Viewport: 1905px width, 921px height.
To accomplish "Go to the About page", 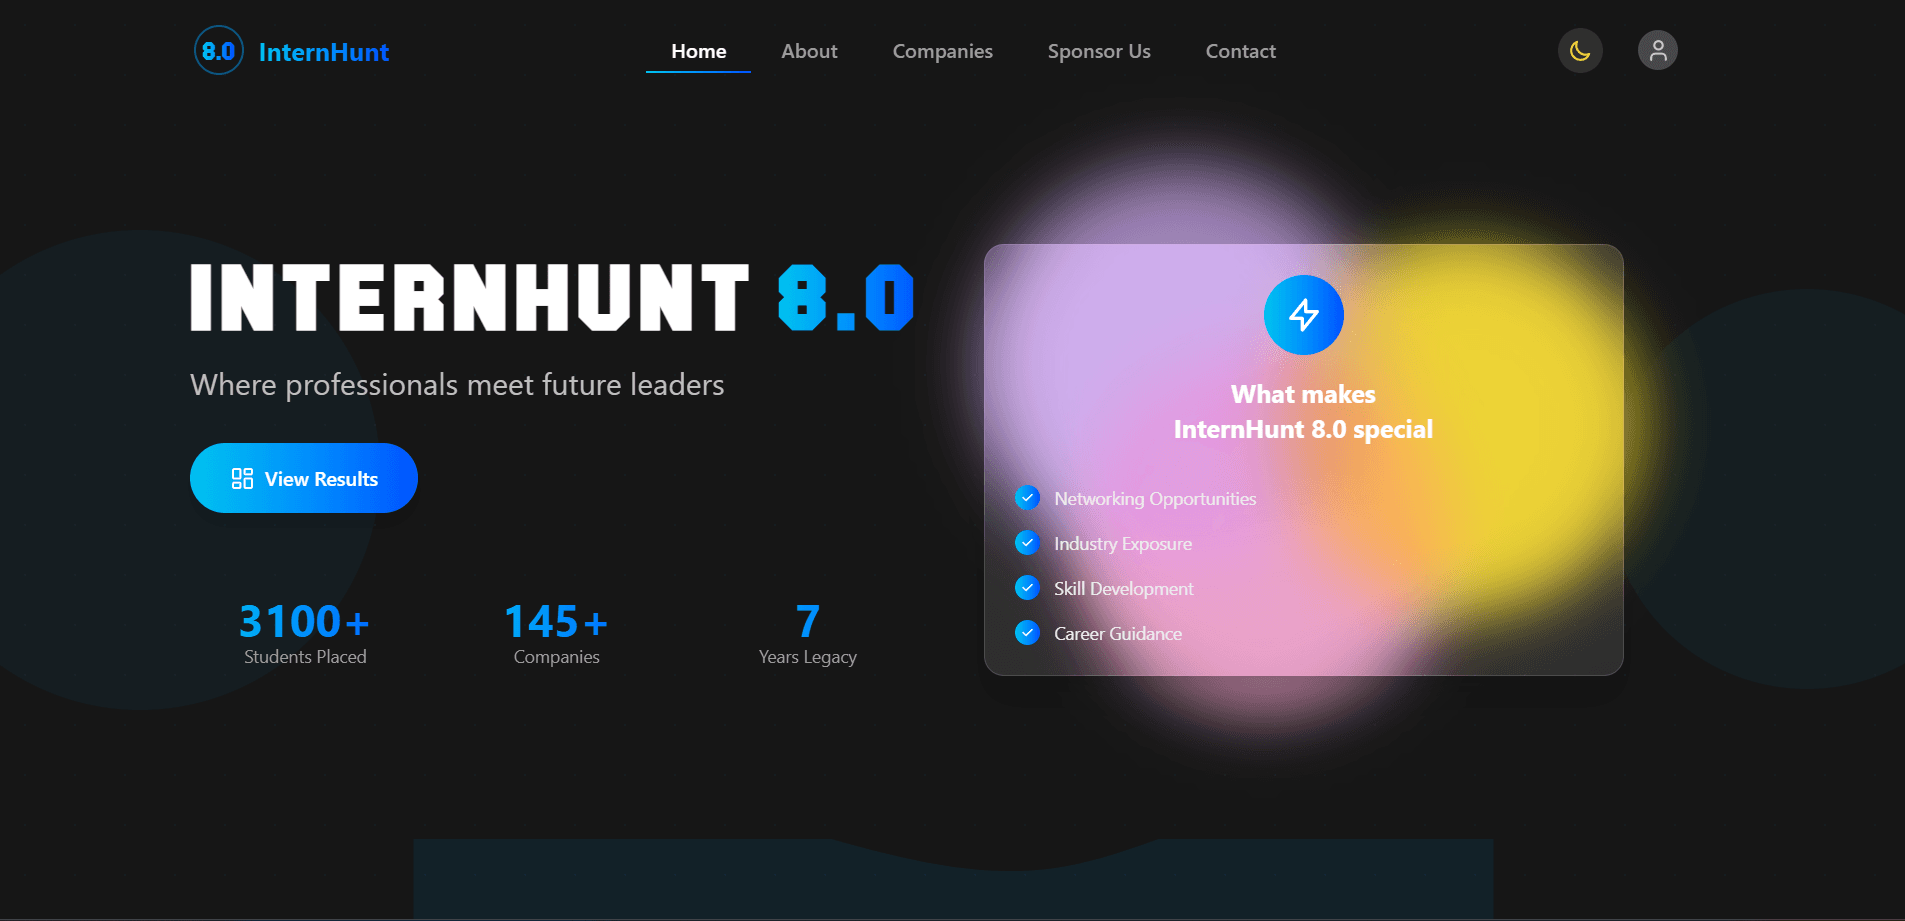I will point(809,51).
